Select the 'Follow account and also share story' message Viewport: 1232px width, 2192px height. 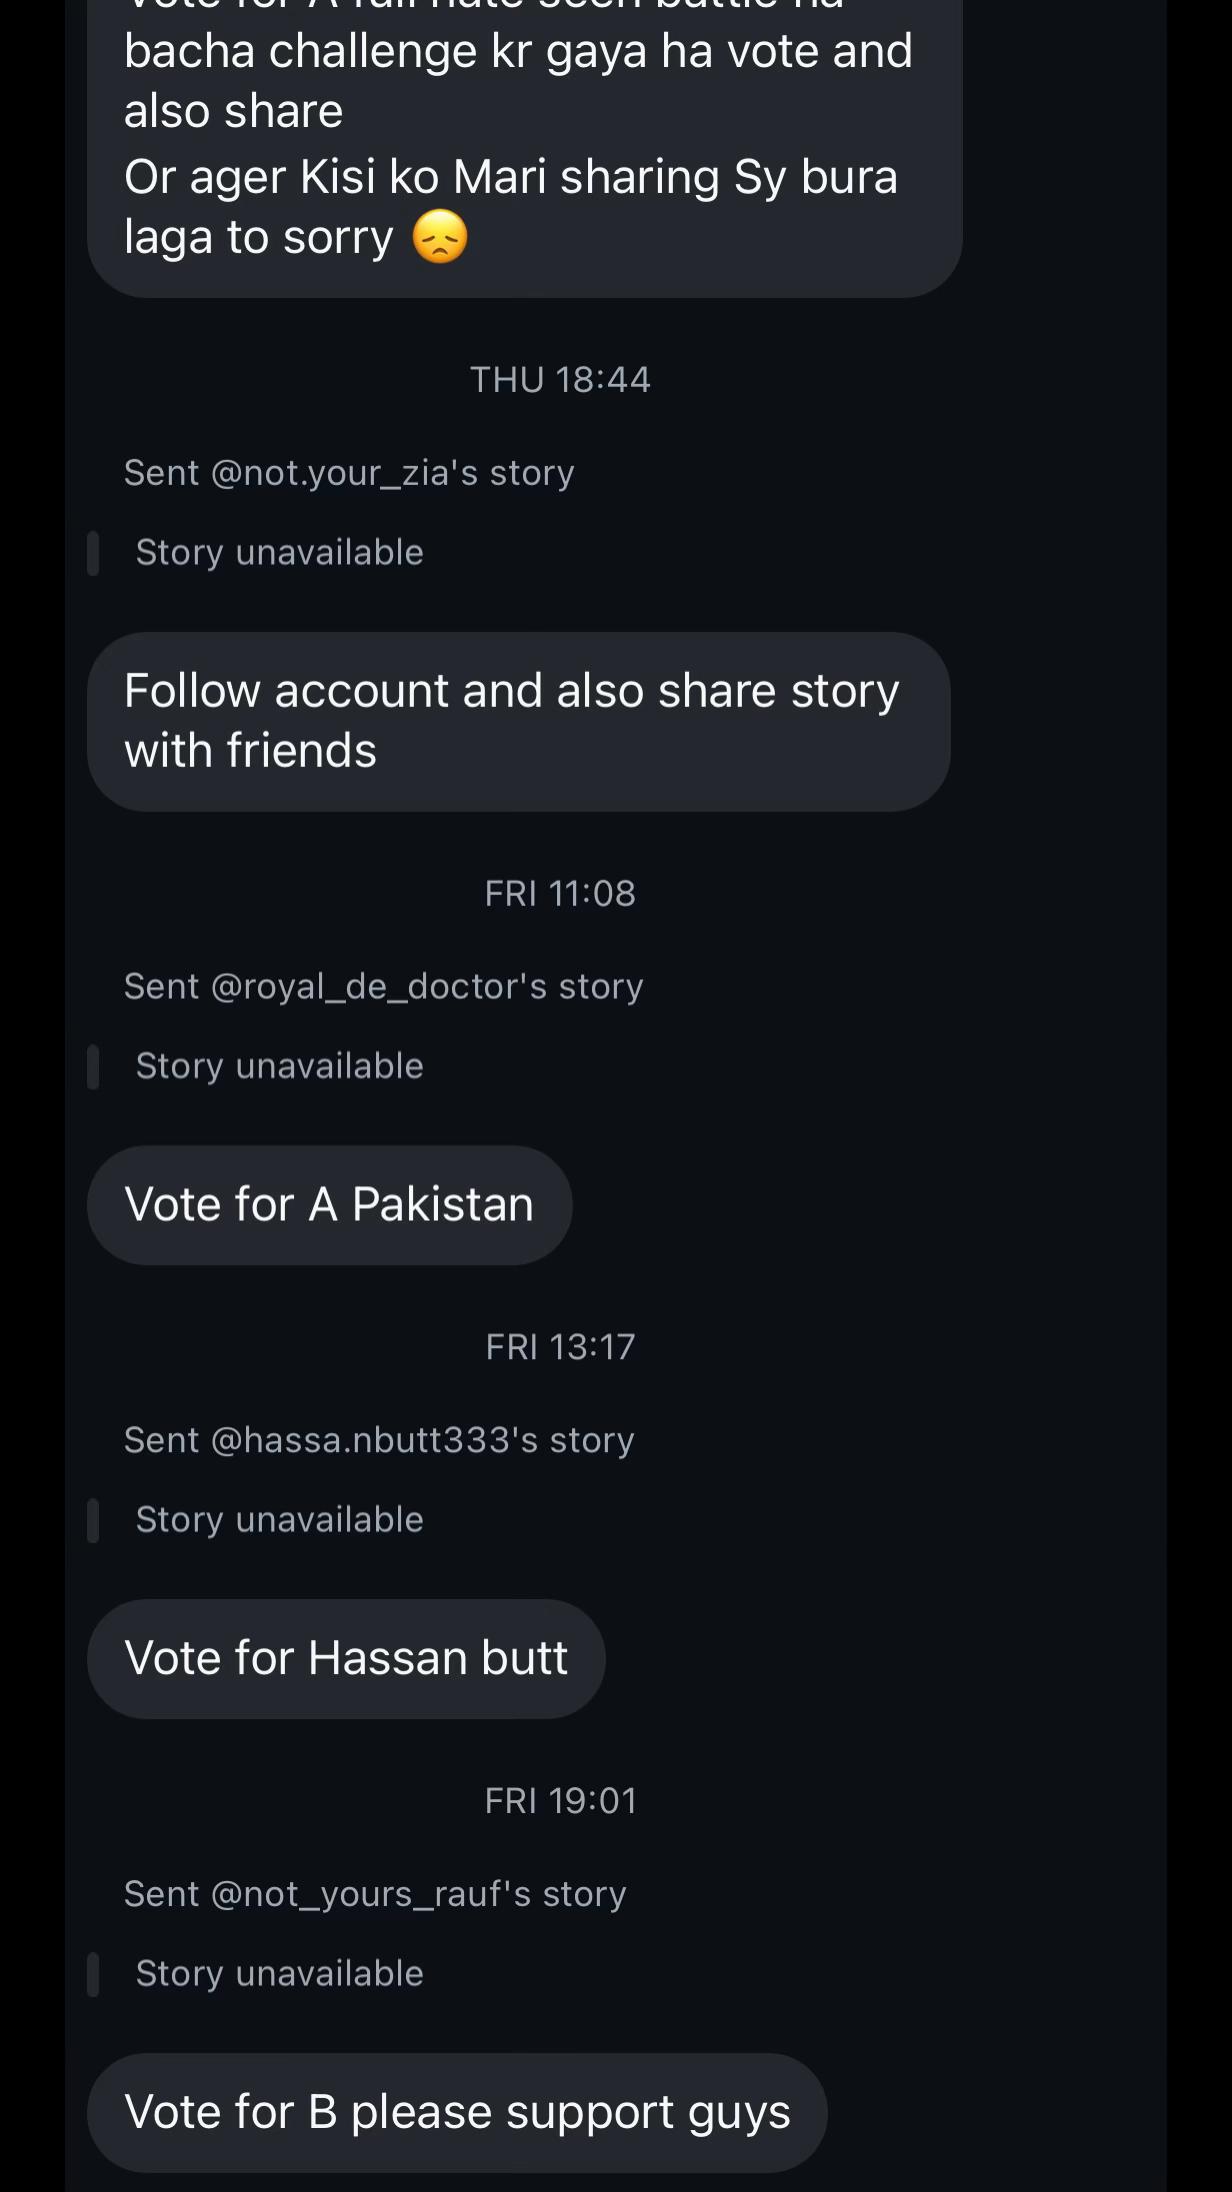(518, 721)
